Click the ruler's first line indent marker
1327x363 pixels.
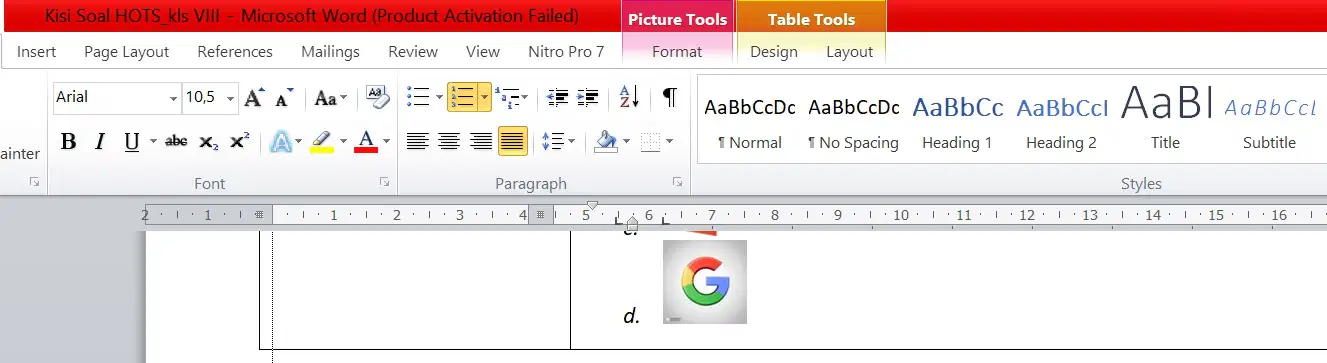tap(592, 206)
